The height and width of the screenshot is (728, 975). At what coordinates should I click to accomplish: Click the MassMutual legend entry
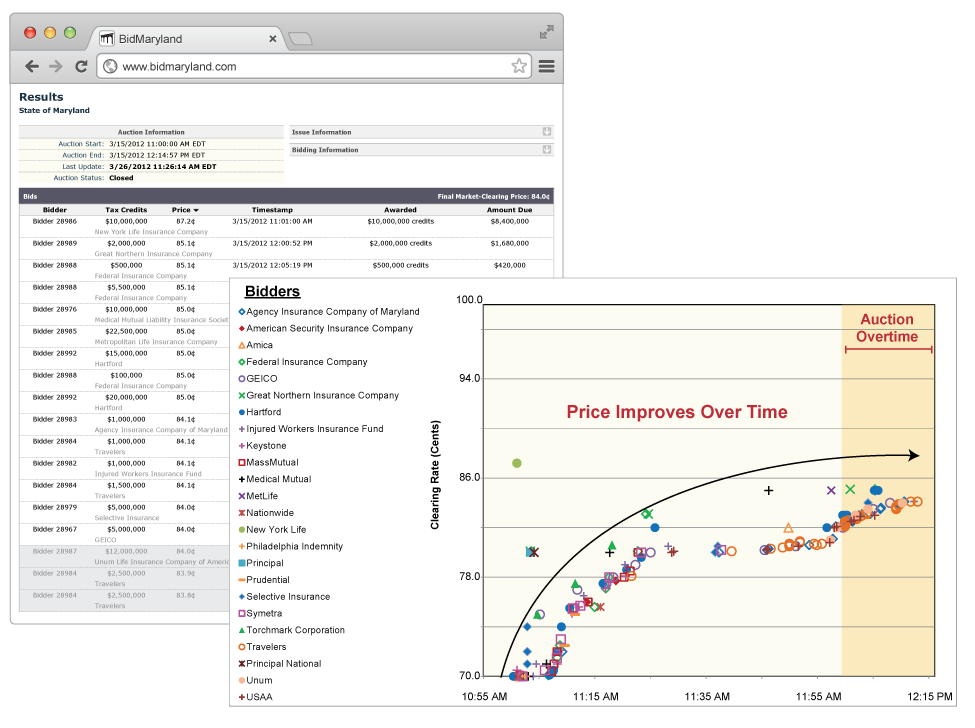[269, 463]
